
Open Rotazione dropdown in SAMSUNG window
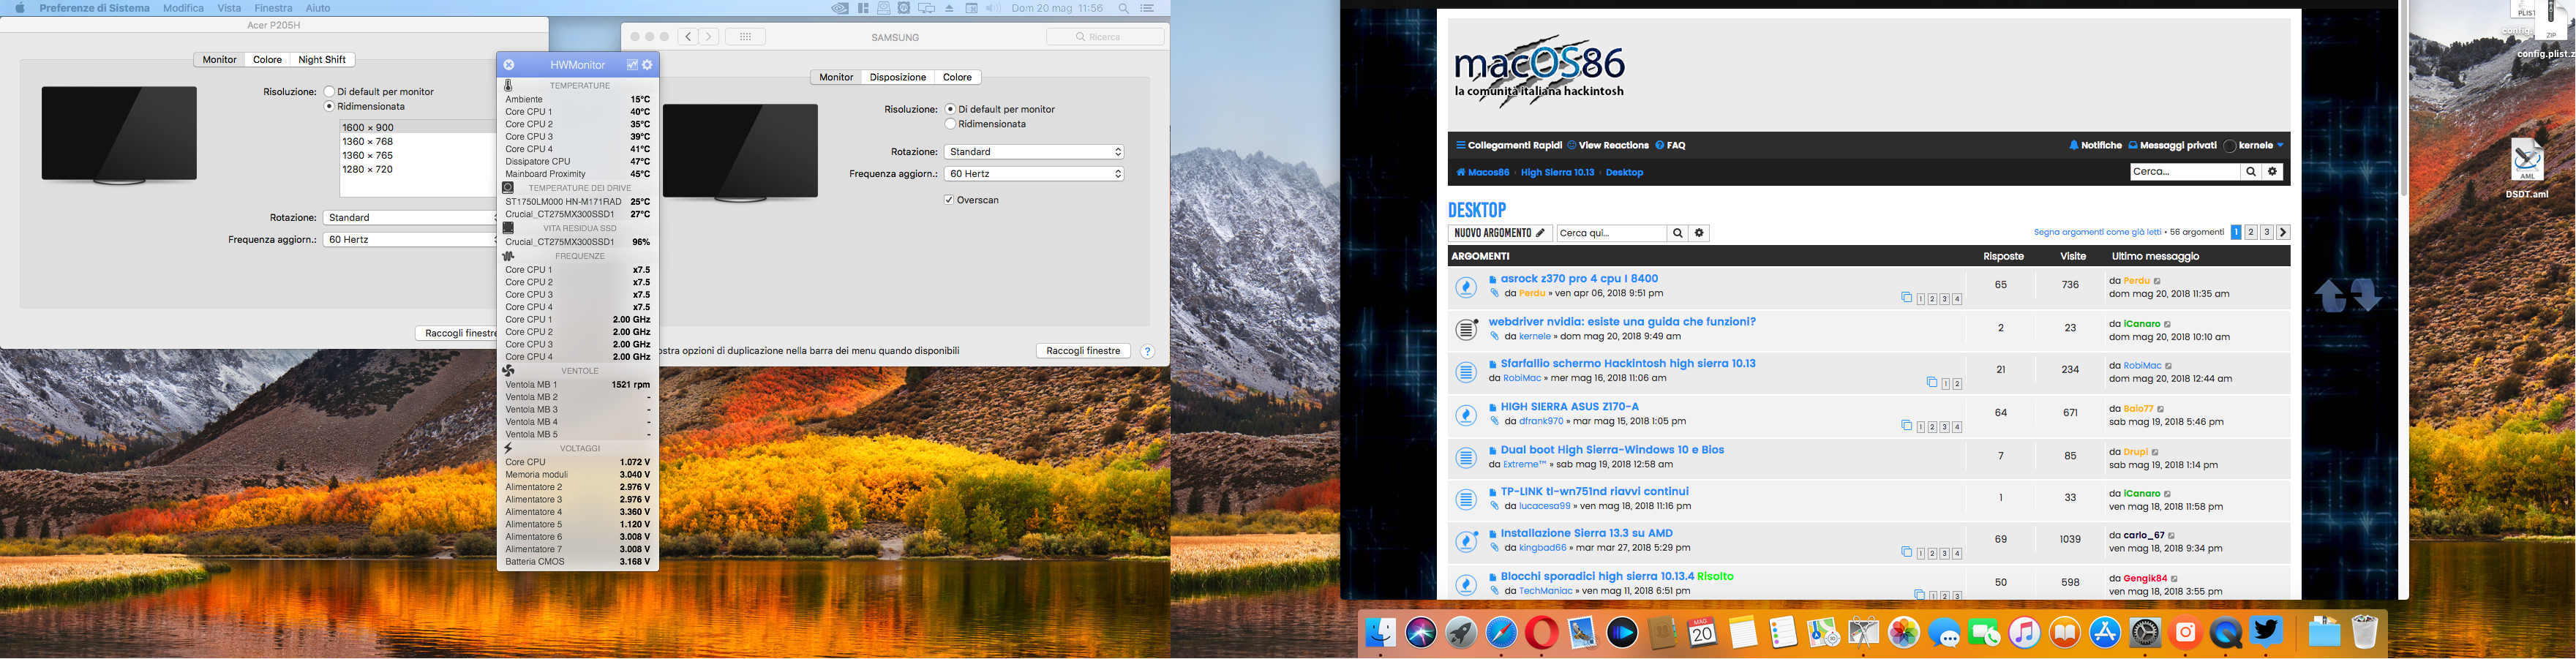click(1034, 152)
